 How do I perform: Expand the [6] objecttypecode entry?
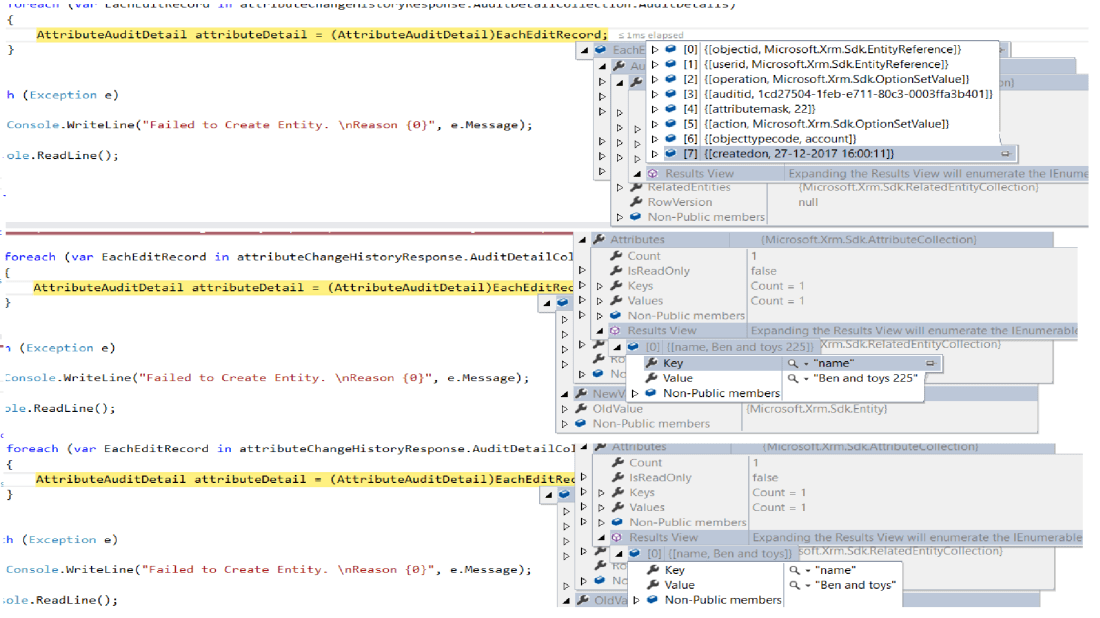(655, 139)
